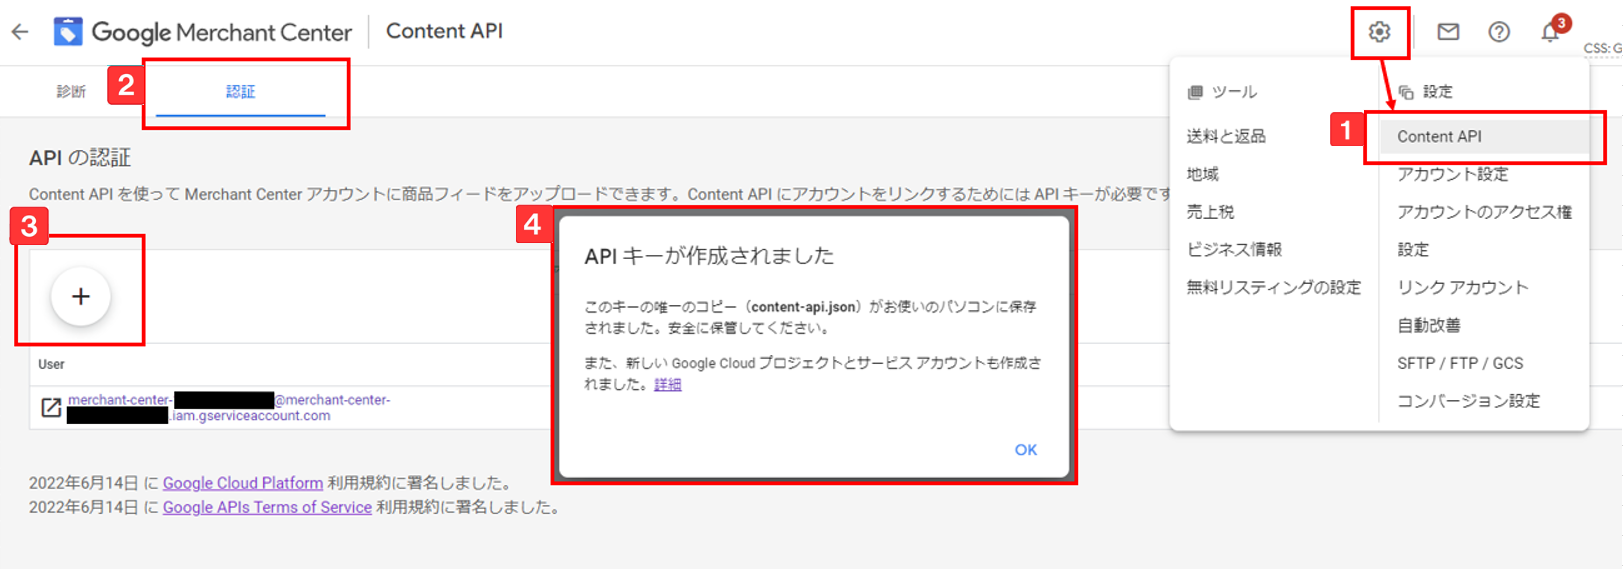This screenshot has width=1623, height=569.
Task: Click OK in the API key dialog
Action: 1026,450
